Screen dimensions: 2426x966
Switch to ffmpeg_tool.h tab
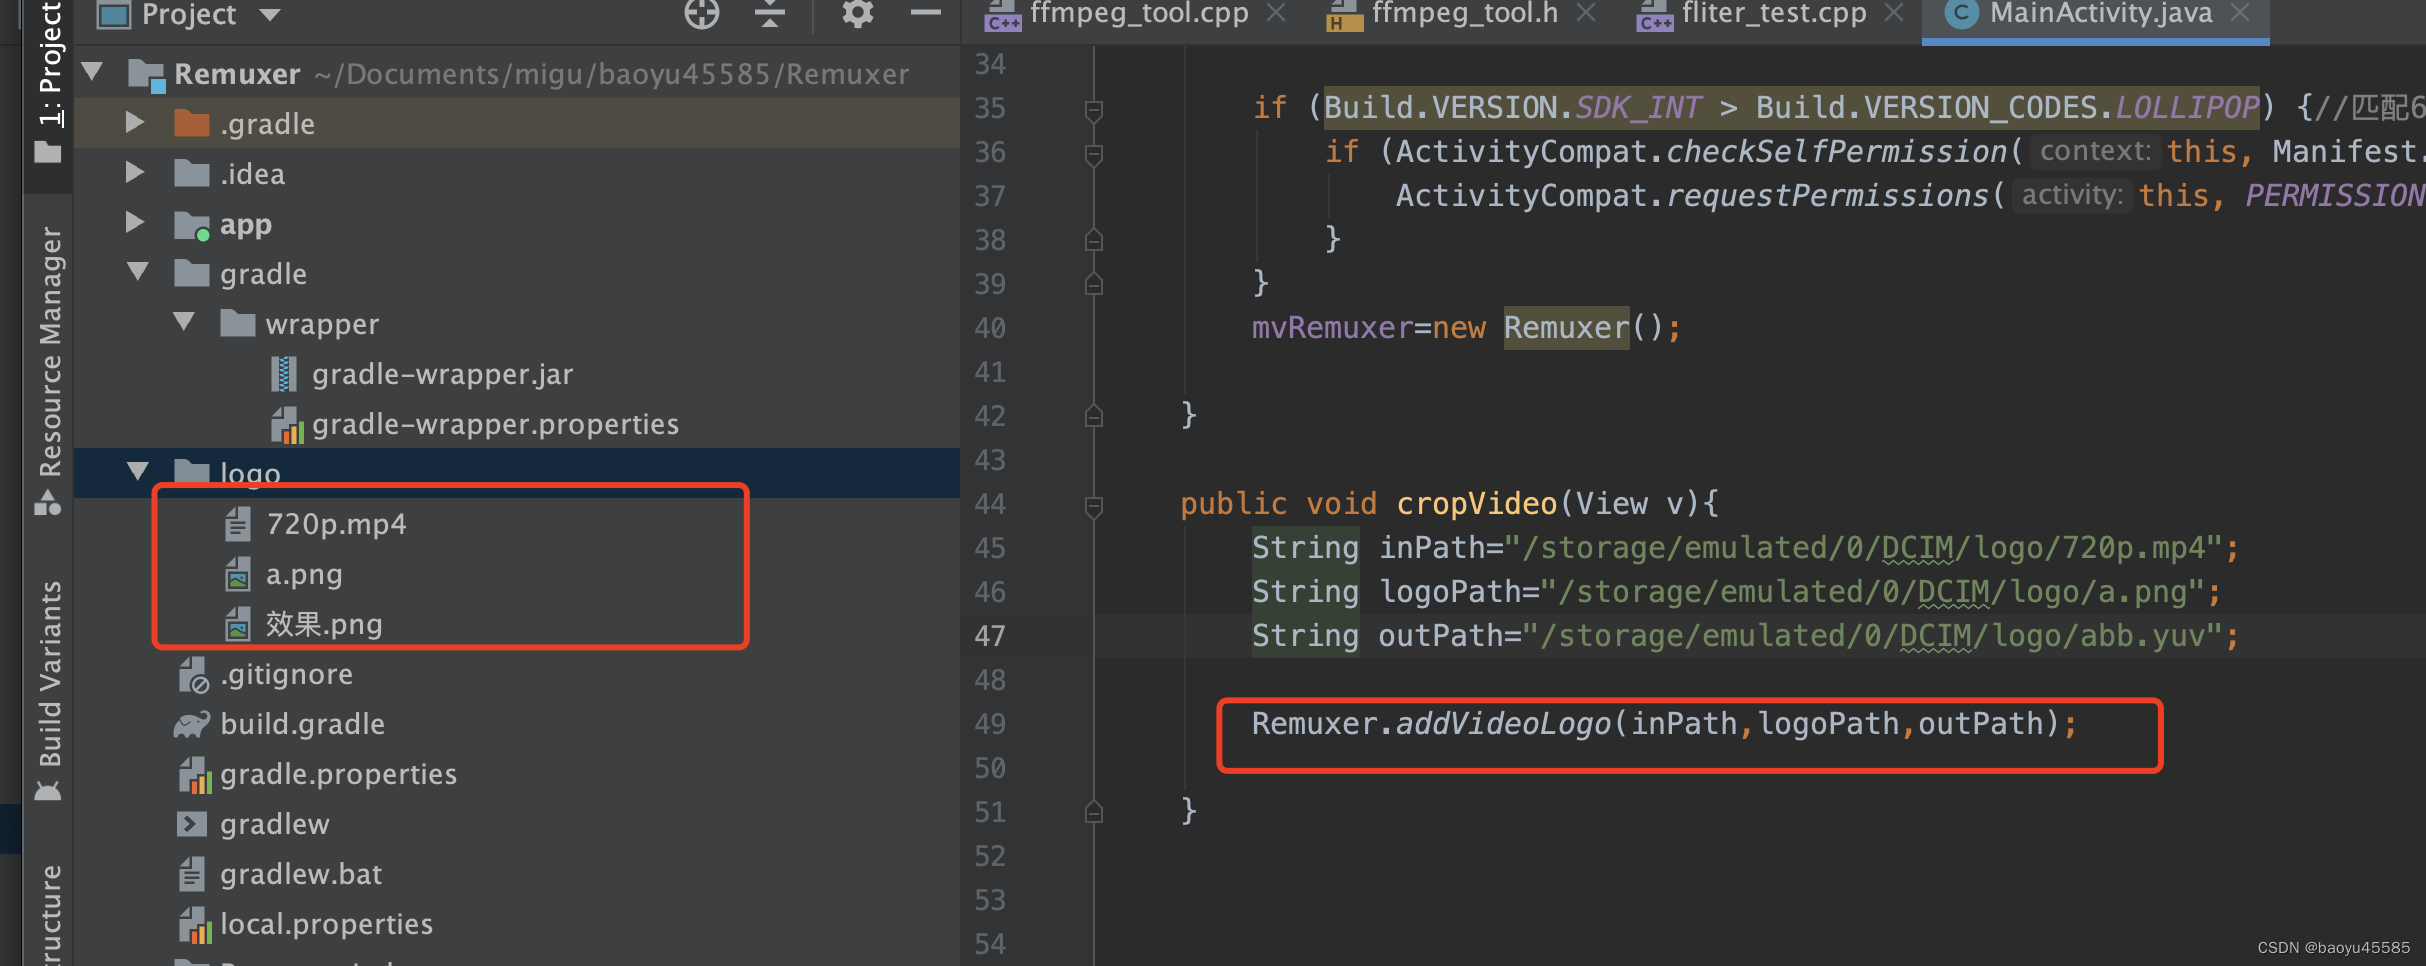point(1464,14)
